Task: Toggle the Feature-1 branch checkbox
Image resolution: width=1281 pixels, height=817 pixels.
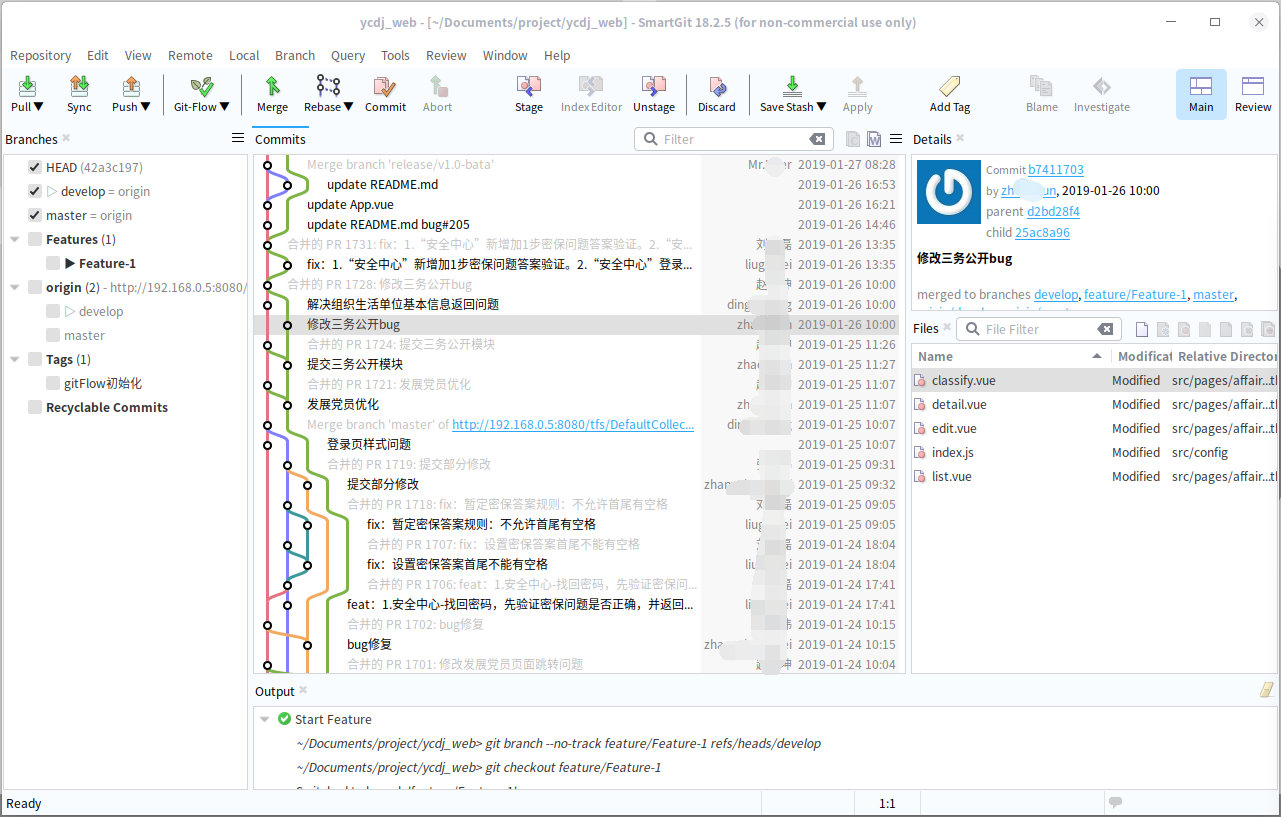Action: click(x=53, y=263)
